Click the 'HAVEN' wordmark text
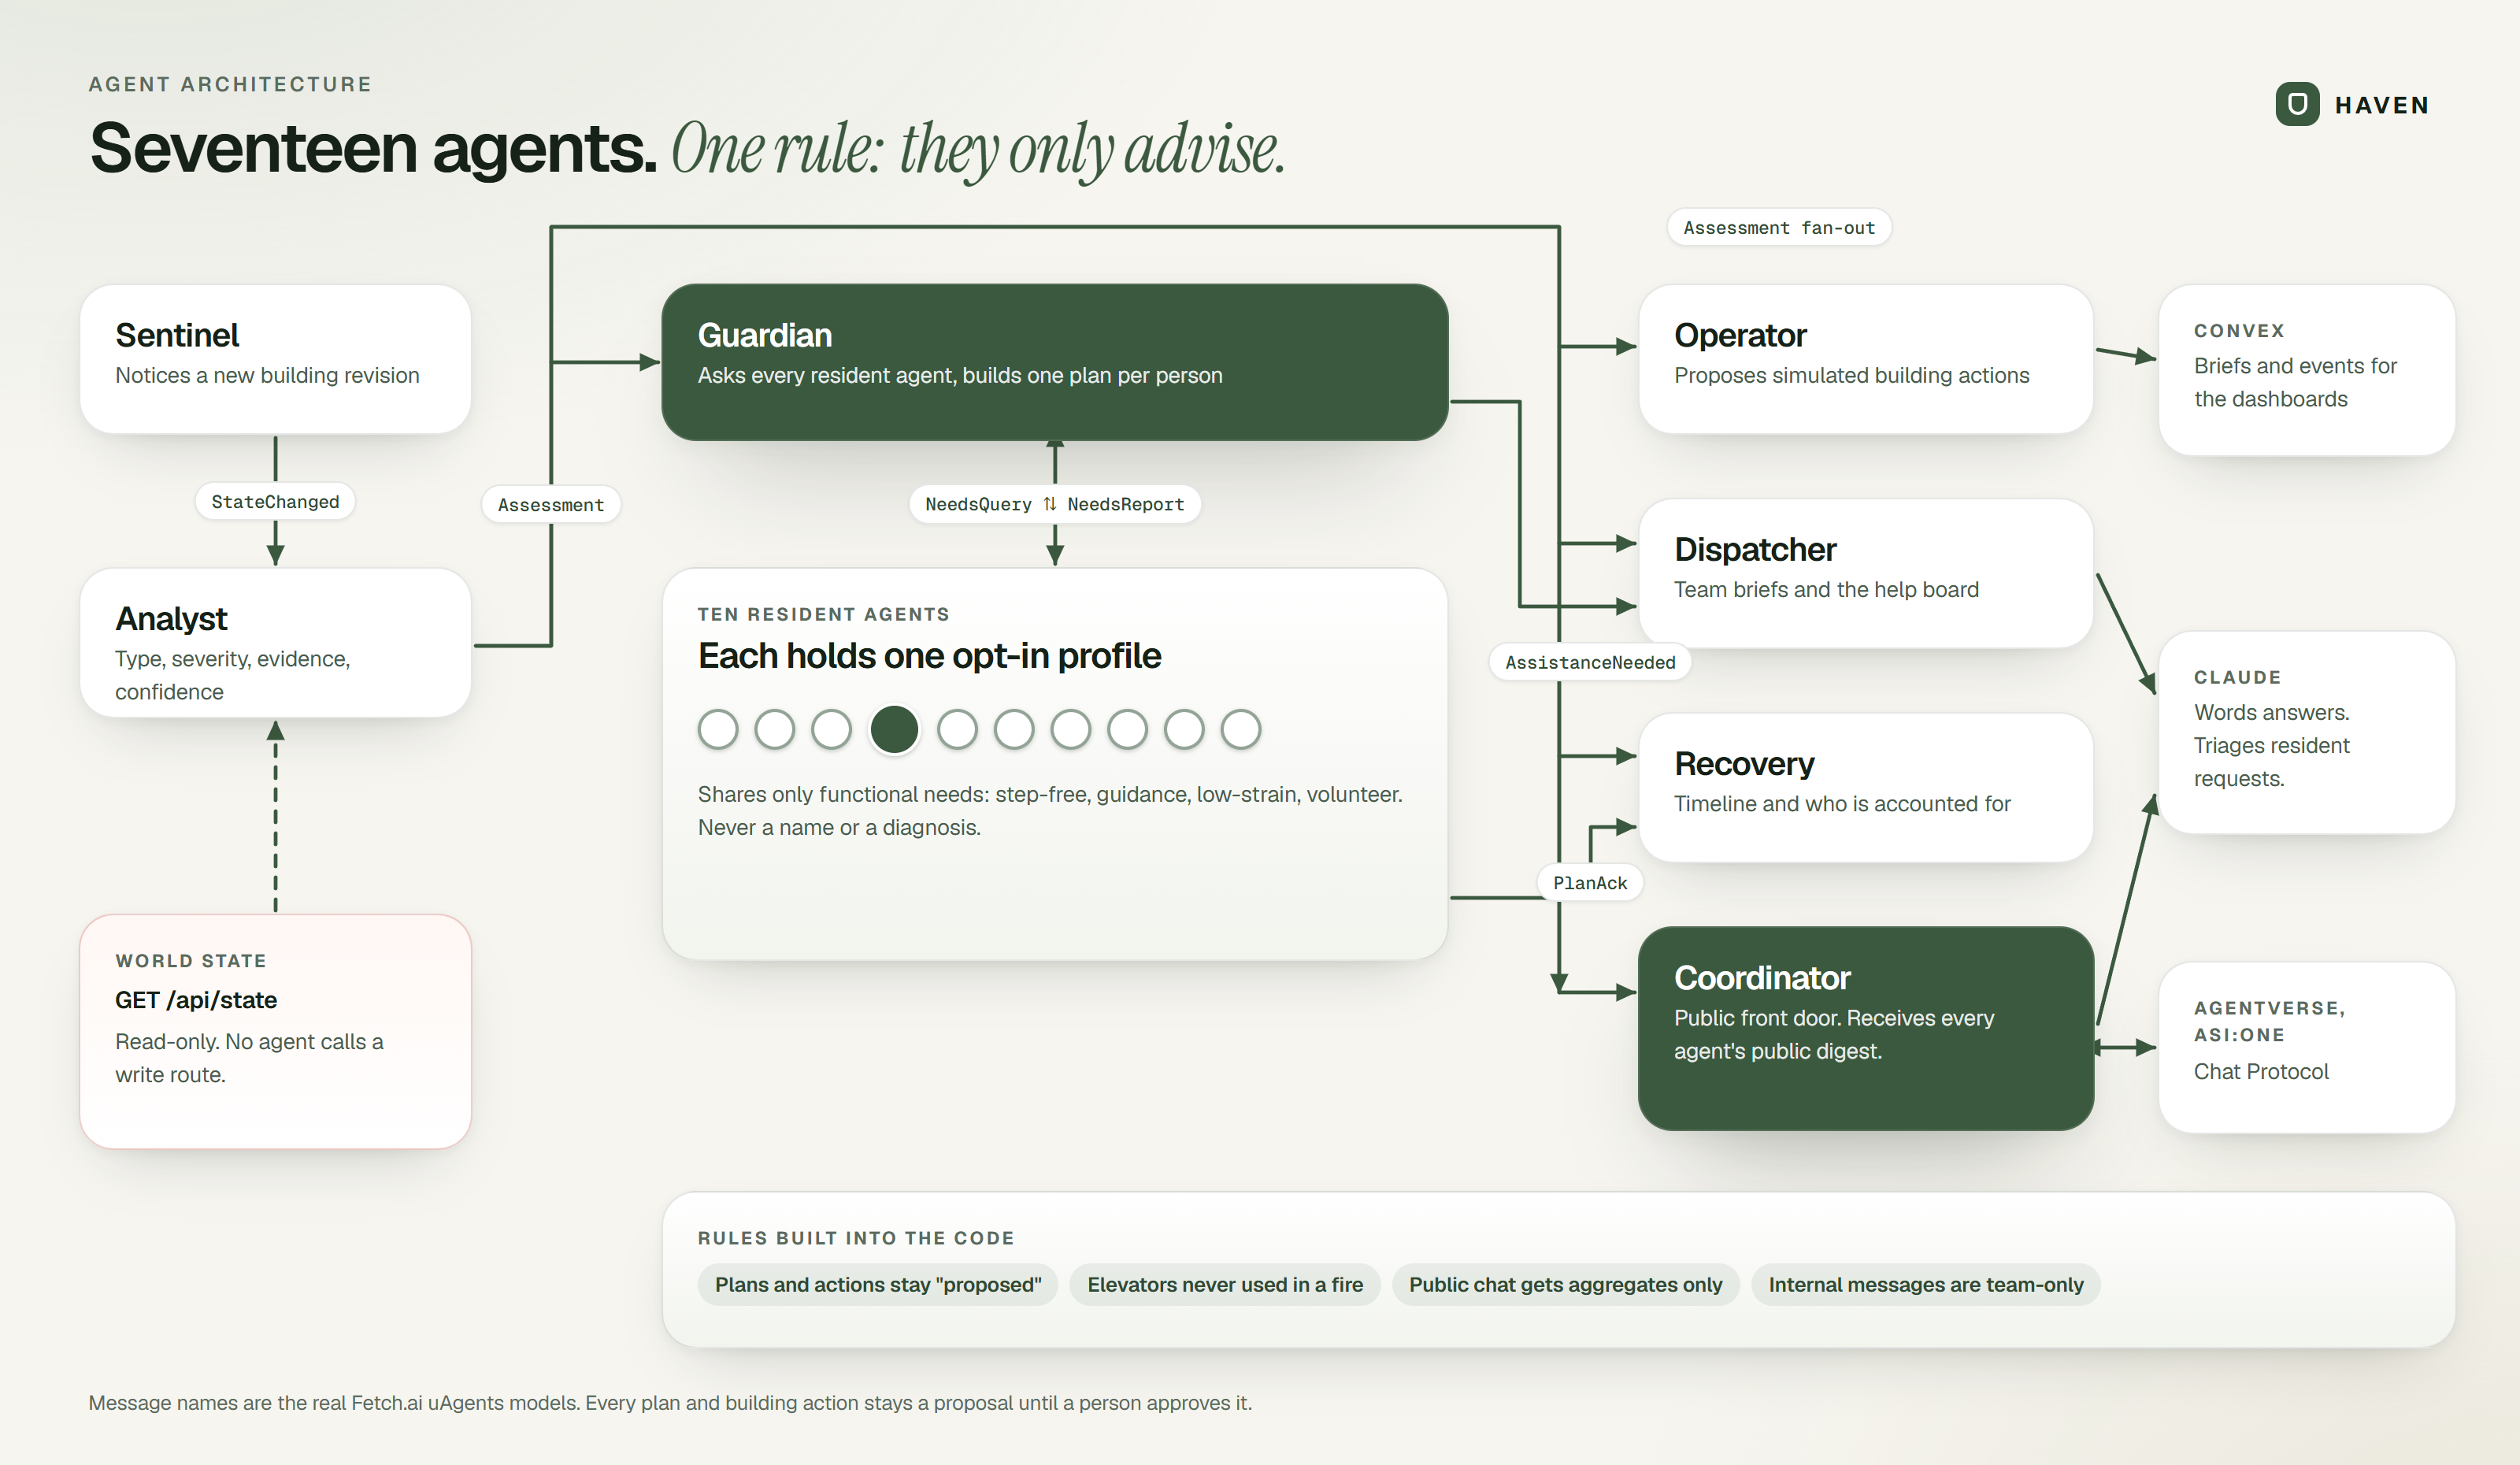The height and width of the screenshot is (1465, 2520). tap(2382, 105)
